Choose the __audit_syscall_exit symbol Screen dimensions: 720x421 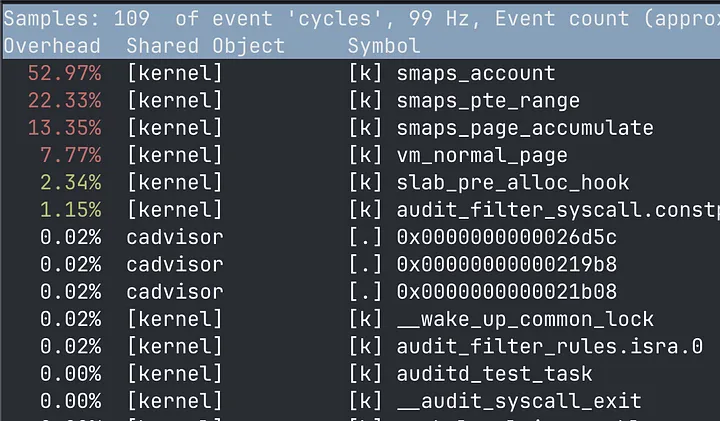[519, 401]
